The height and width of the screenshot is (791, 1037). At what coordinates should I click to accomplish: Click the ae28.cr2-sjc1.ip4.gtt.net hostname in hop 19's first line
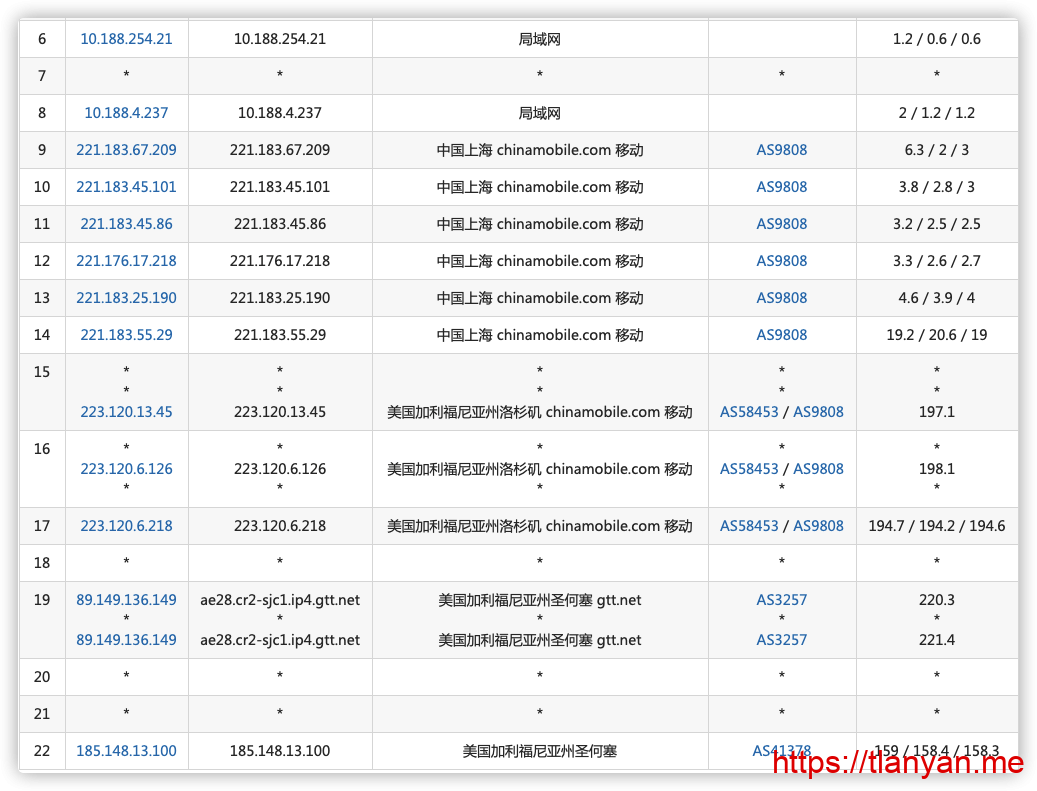[x=280, y=600]
